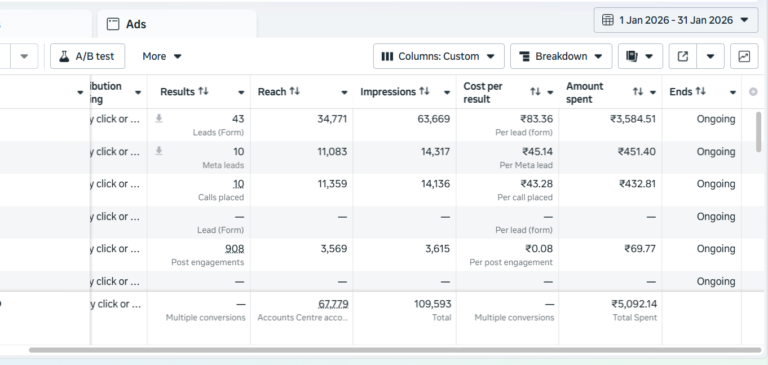Screen dimensions: 768x365
Task: Open Amount spent column menu
Action: [x=653, y=93]
